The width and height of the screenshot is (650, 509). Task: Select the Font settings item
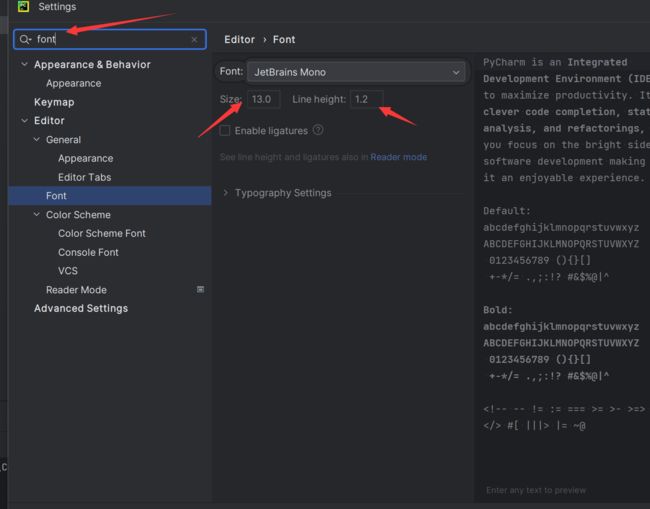[110, 196]
